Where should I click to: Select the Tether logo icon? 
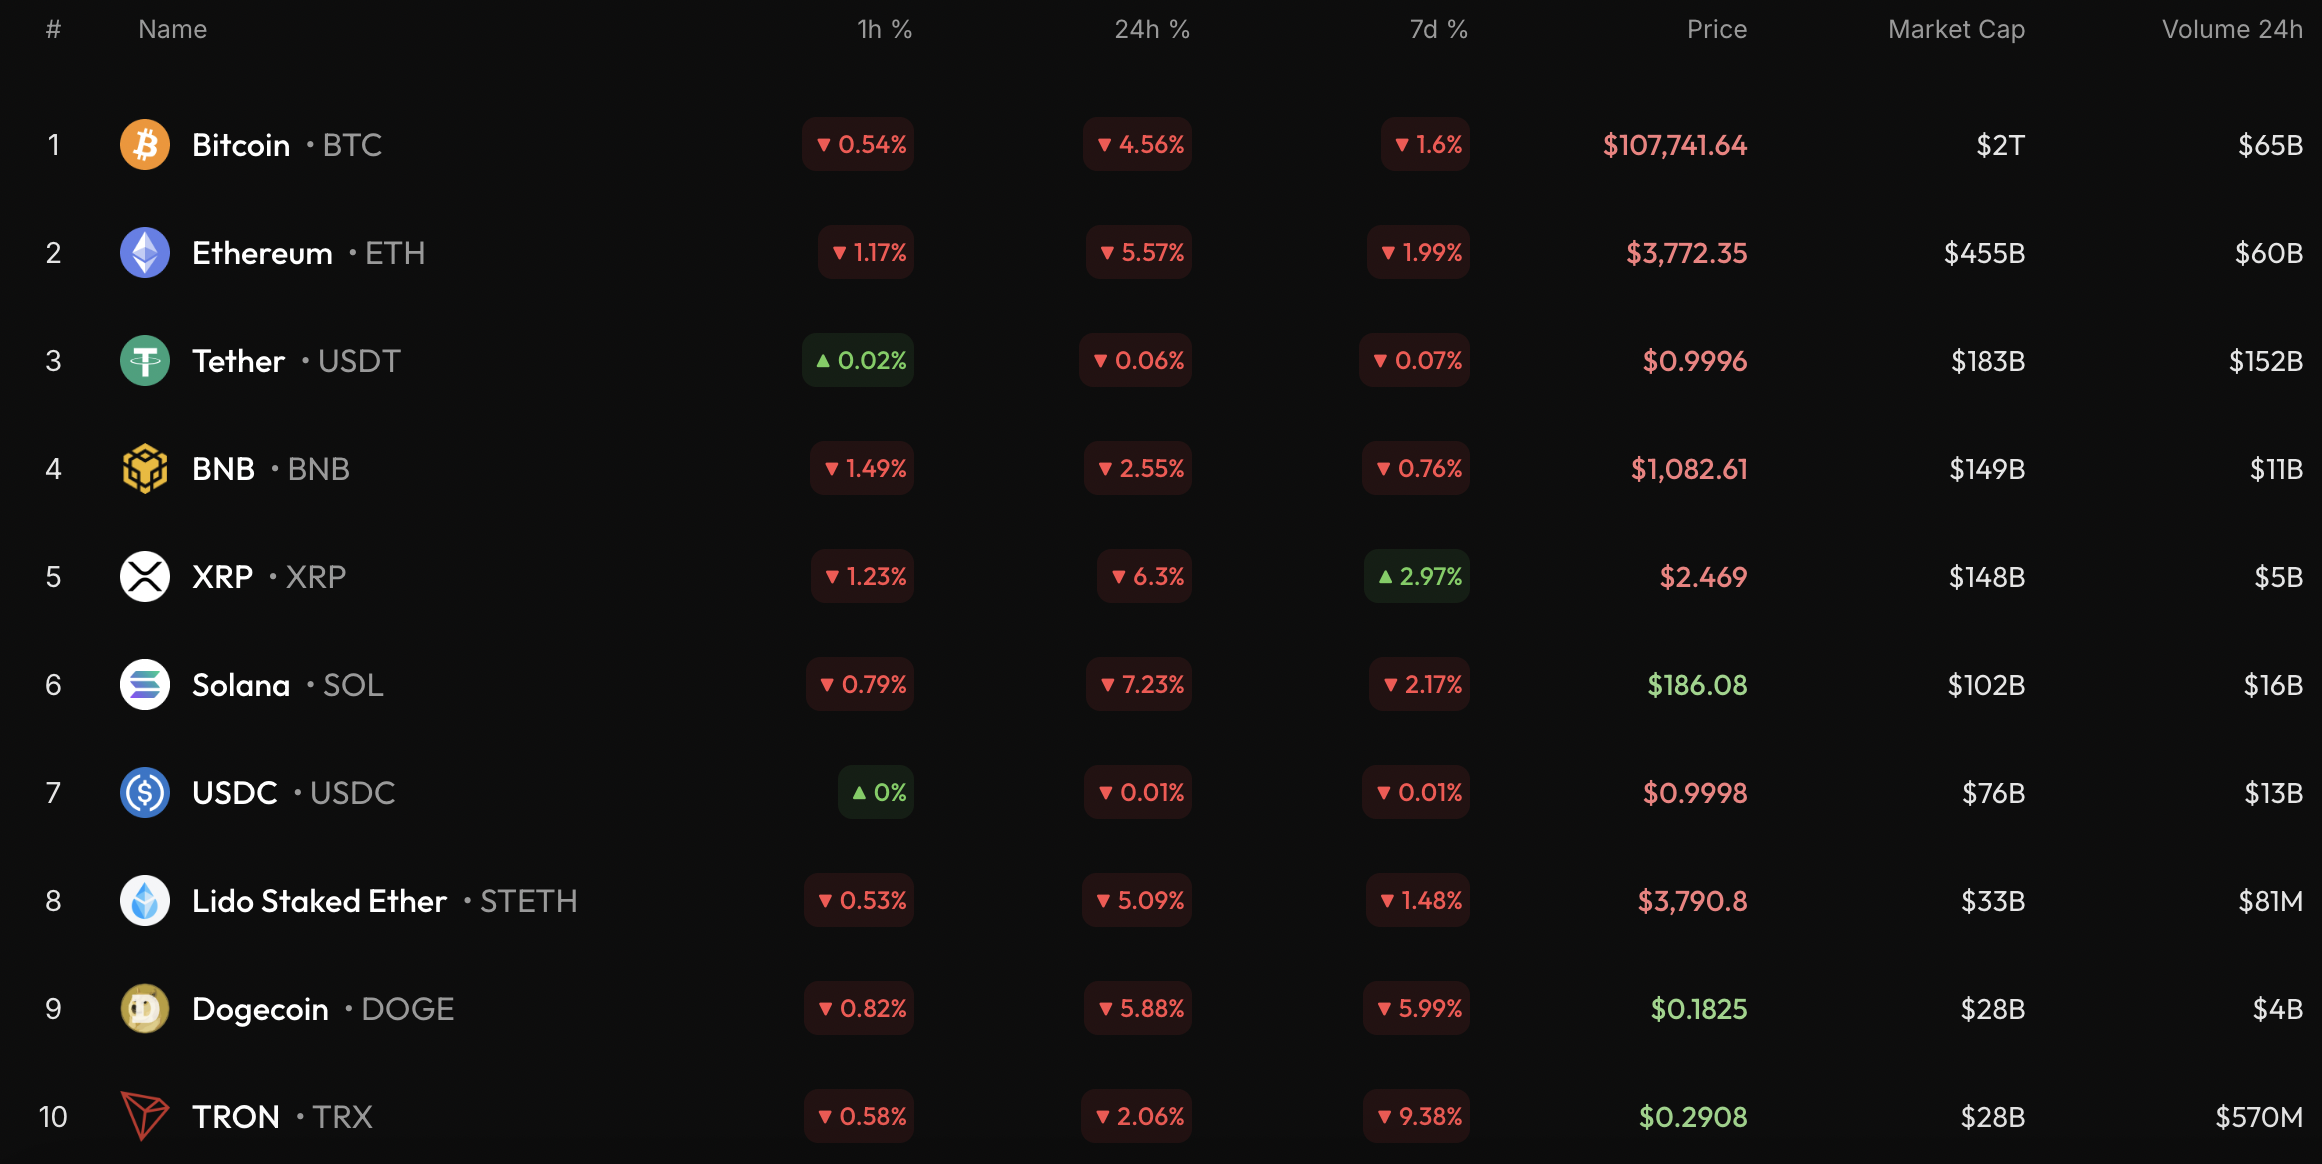[x=145, y=360]
